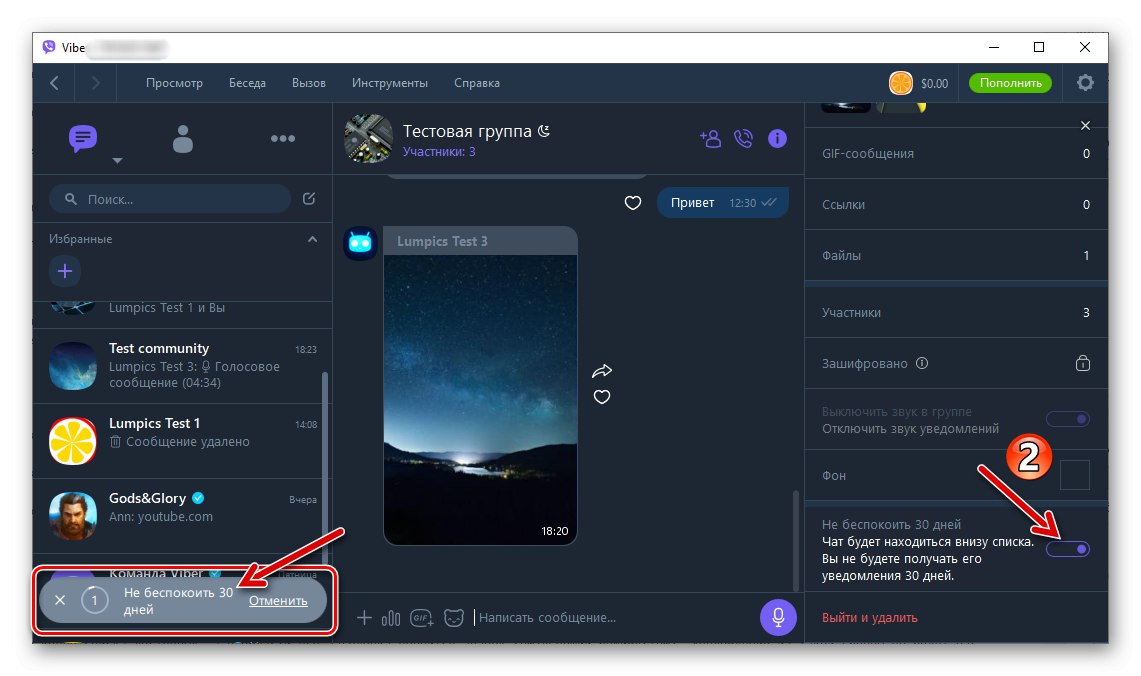
Task: Click the Фон checkbox
Action: [x=1076, y=475]
